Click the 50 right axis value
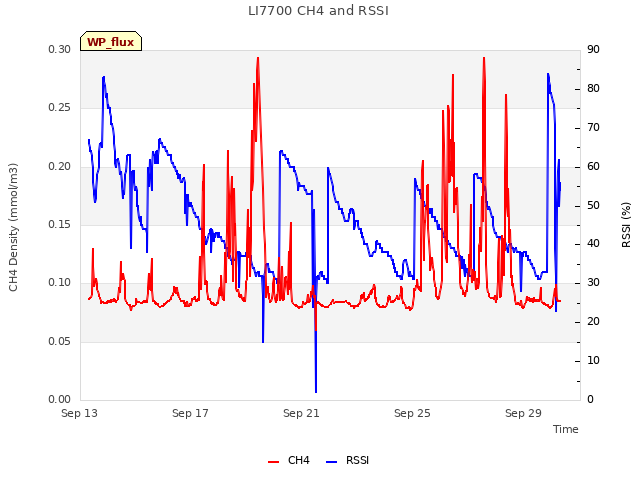Screen dimensions: 640x480 coord(593,205)
